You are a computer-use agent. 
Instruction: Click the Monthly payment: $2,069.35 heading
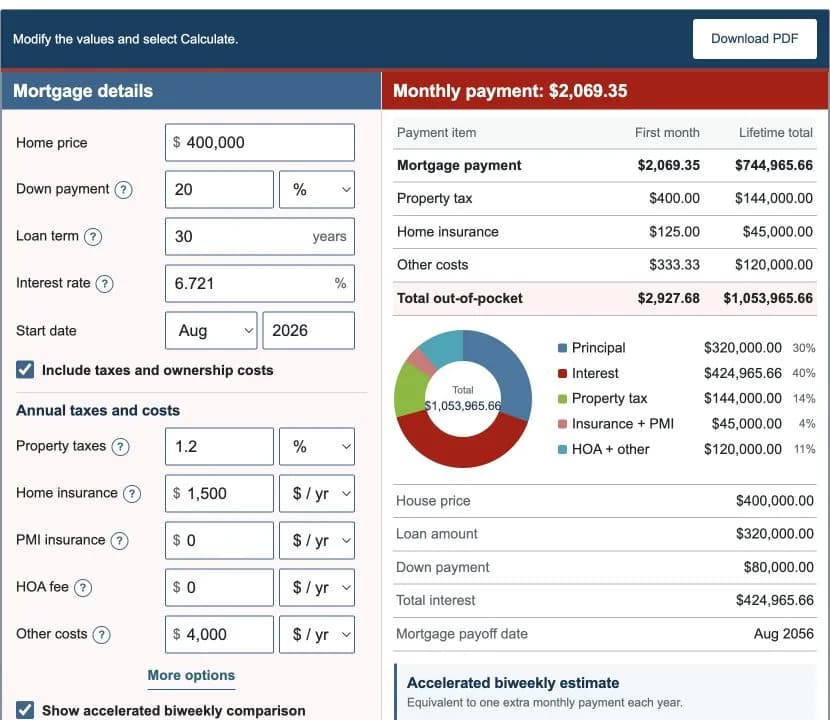pos(510,91)
